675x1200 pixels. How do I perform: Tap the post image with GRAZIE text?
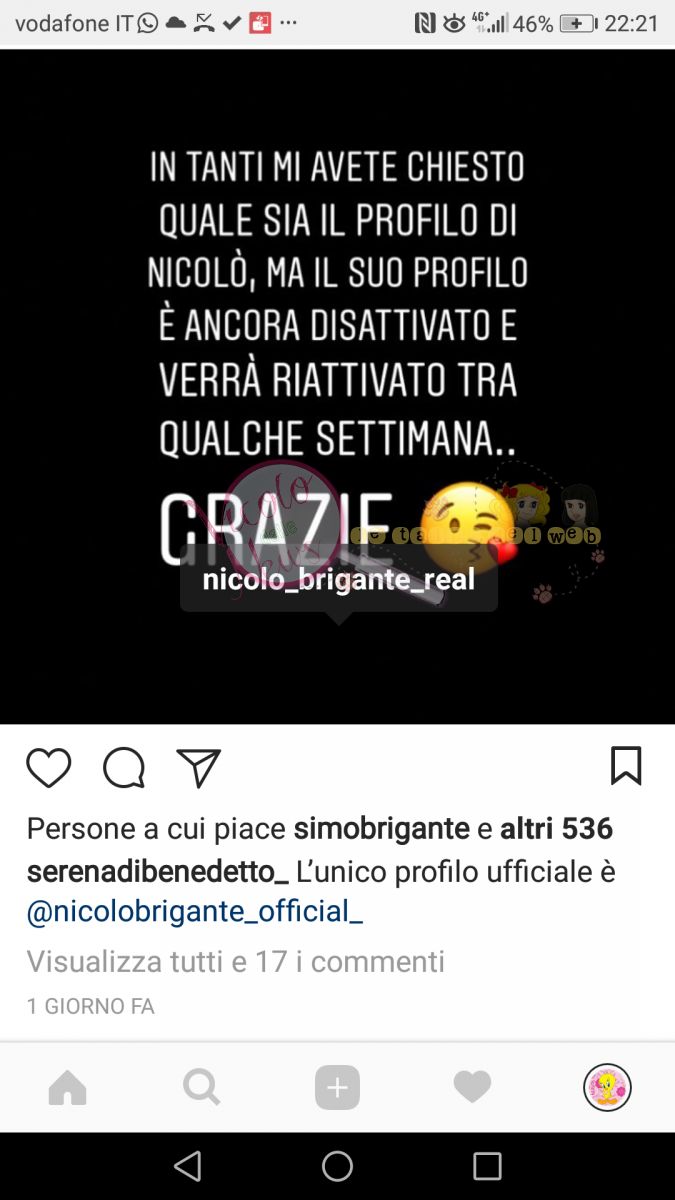click(337, 386)
